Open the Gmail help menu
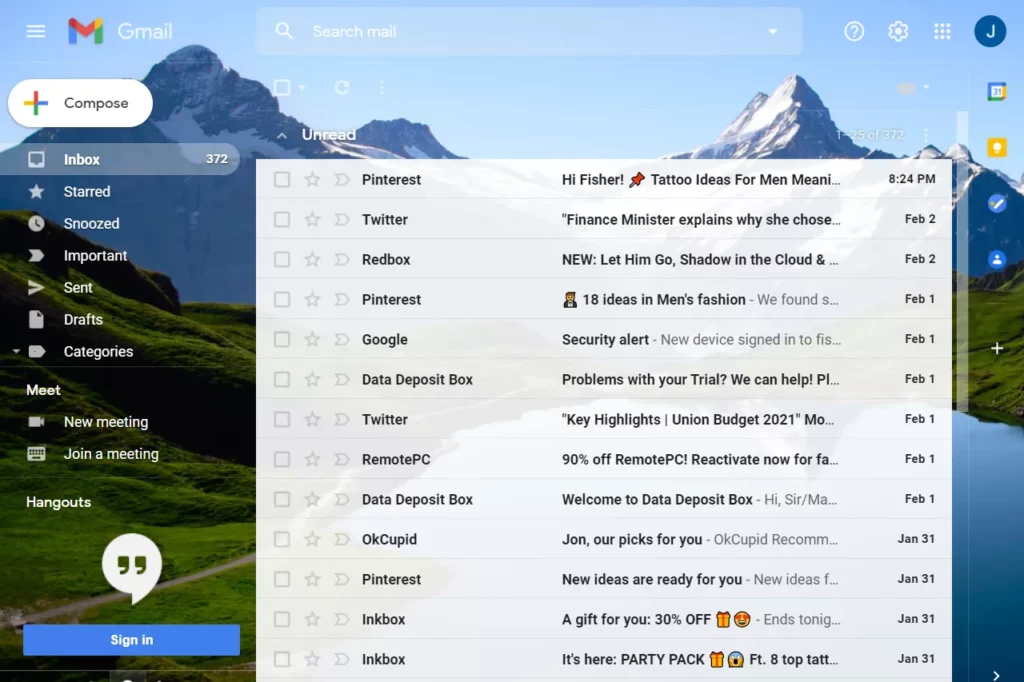Screen dimensions: 1024x682 853,31
